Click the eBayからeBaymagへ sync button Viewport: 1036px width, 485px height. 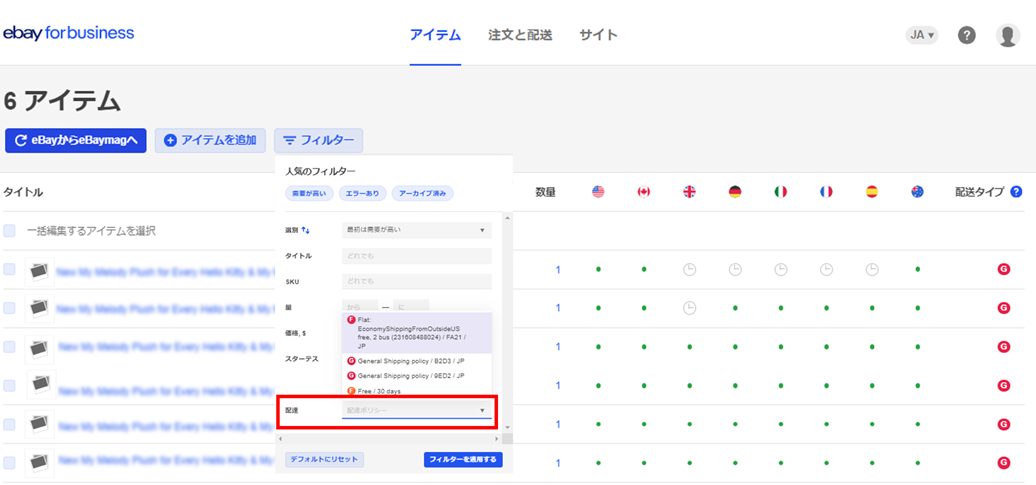click(x=75, y=140)
